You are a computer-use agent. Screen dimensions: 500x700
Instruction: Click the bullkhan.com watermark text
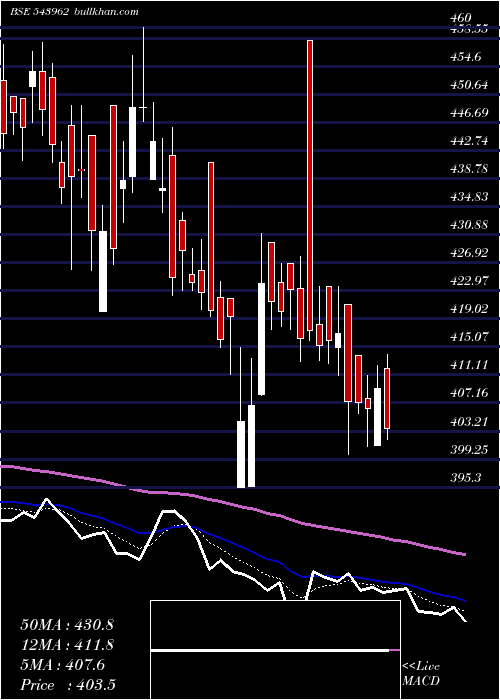105,12
